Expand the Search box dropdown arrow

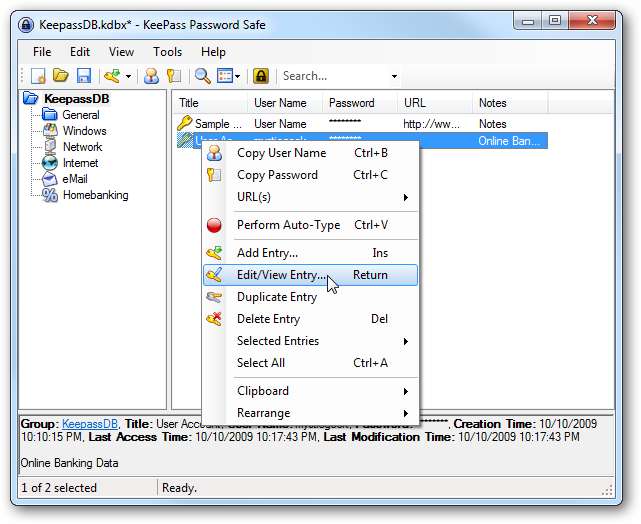pyautogui.click(x=394, y=76)
